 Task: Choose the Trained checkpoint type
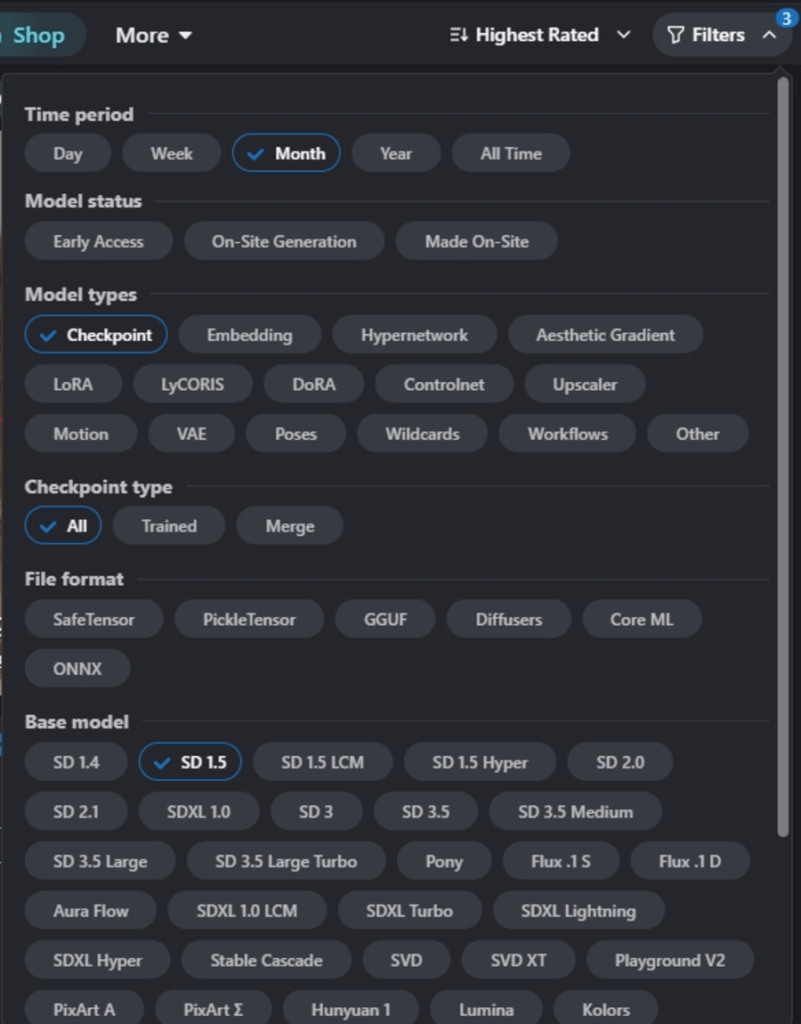click(169, 526)
